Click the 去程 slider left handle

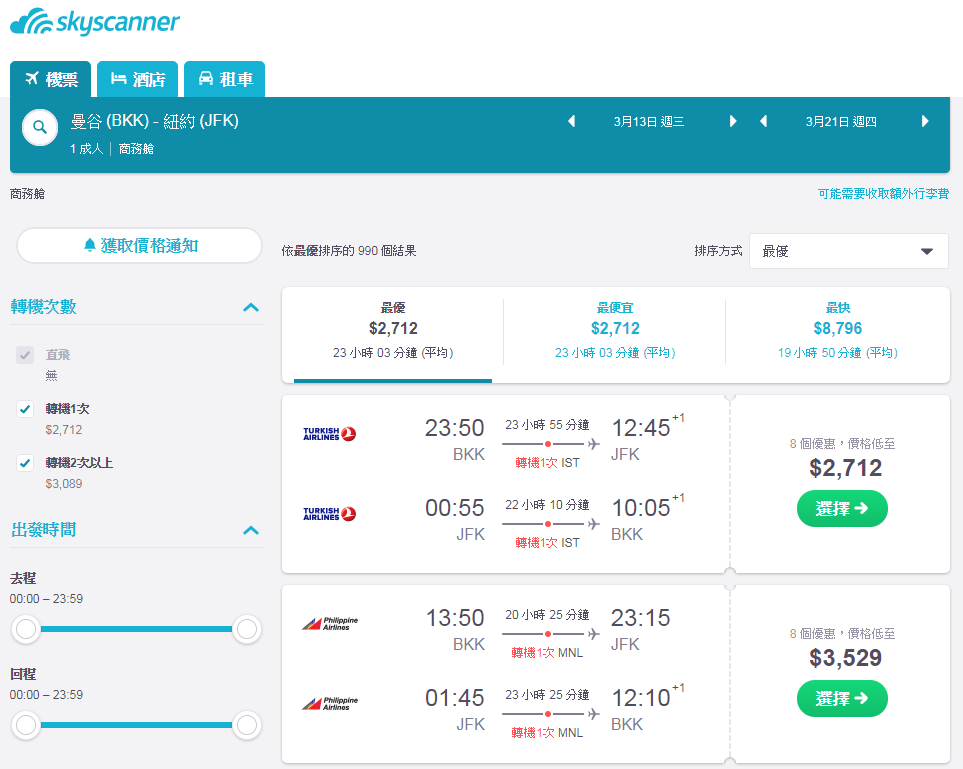point(26,629)
